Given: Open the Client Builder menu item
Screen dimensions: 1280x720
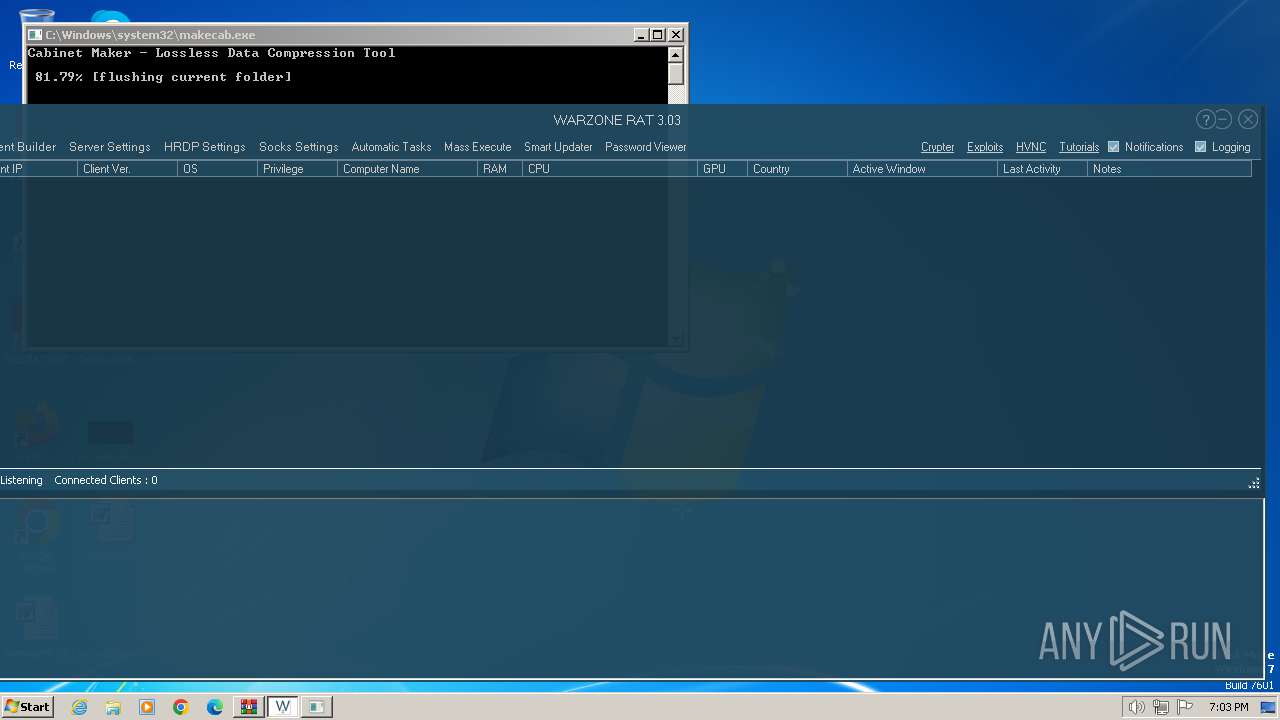Looking at the screenshot, I should 28,147.
